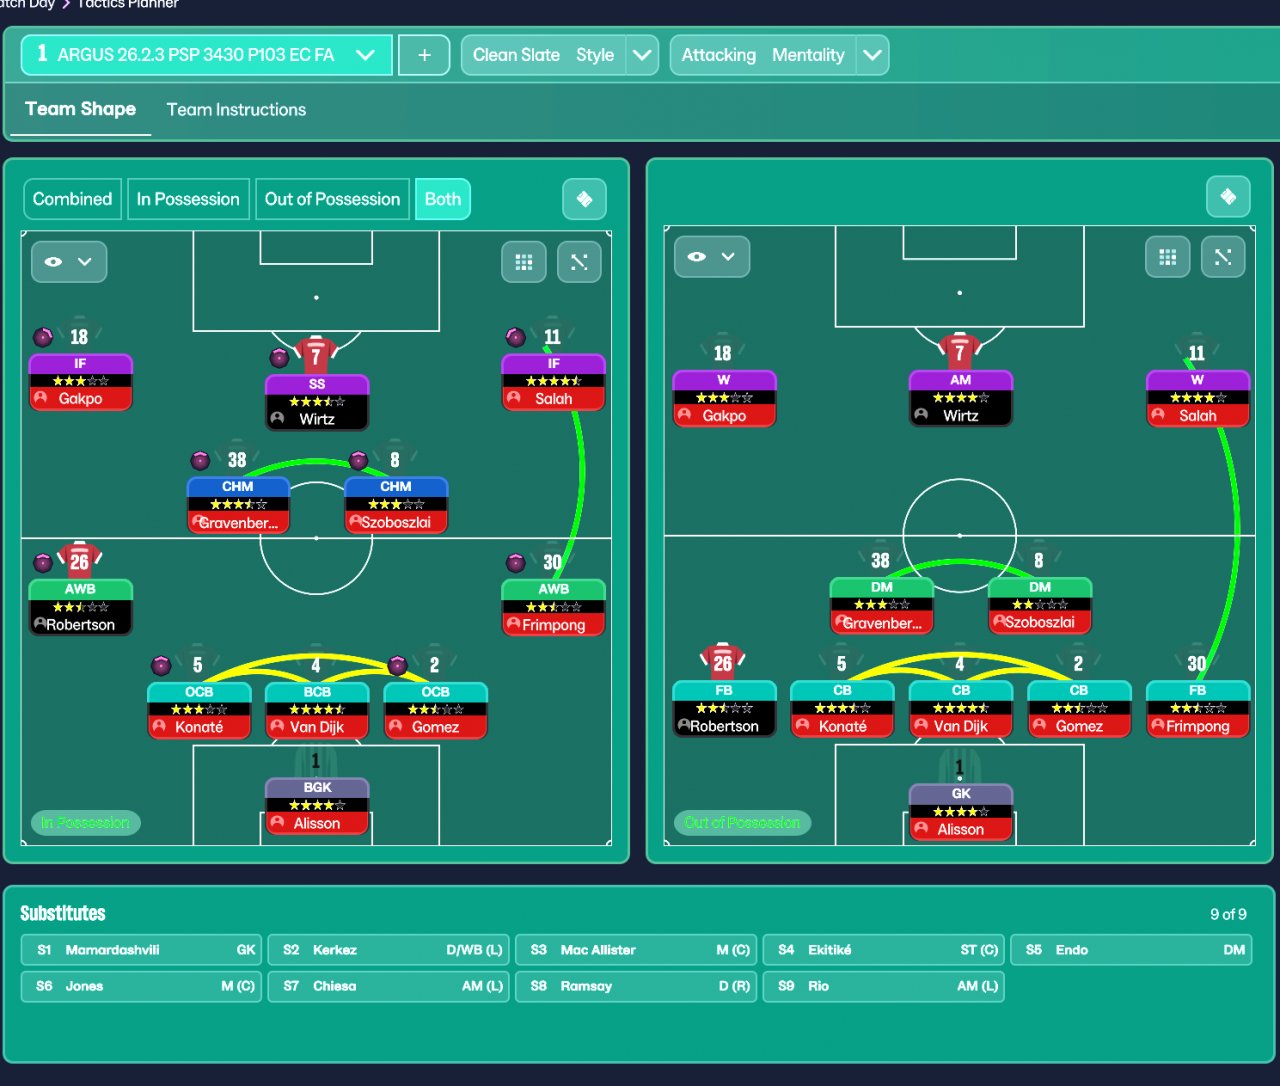The image size is (1280, 1086).
Task: Select substitute S1 Mamardashvili
Action: point(141,950)
